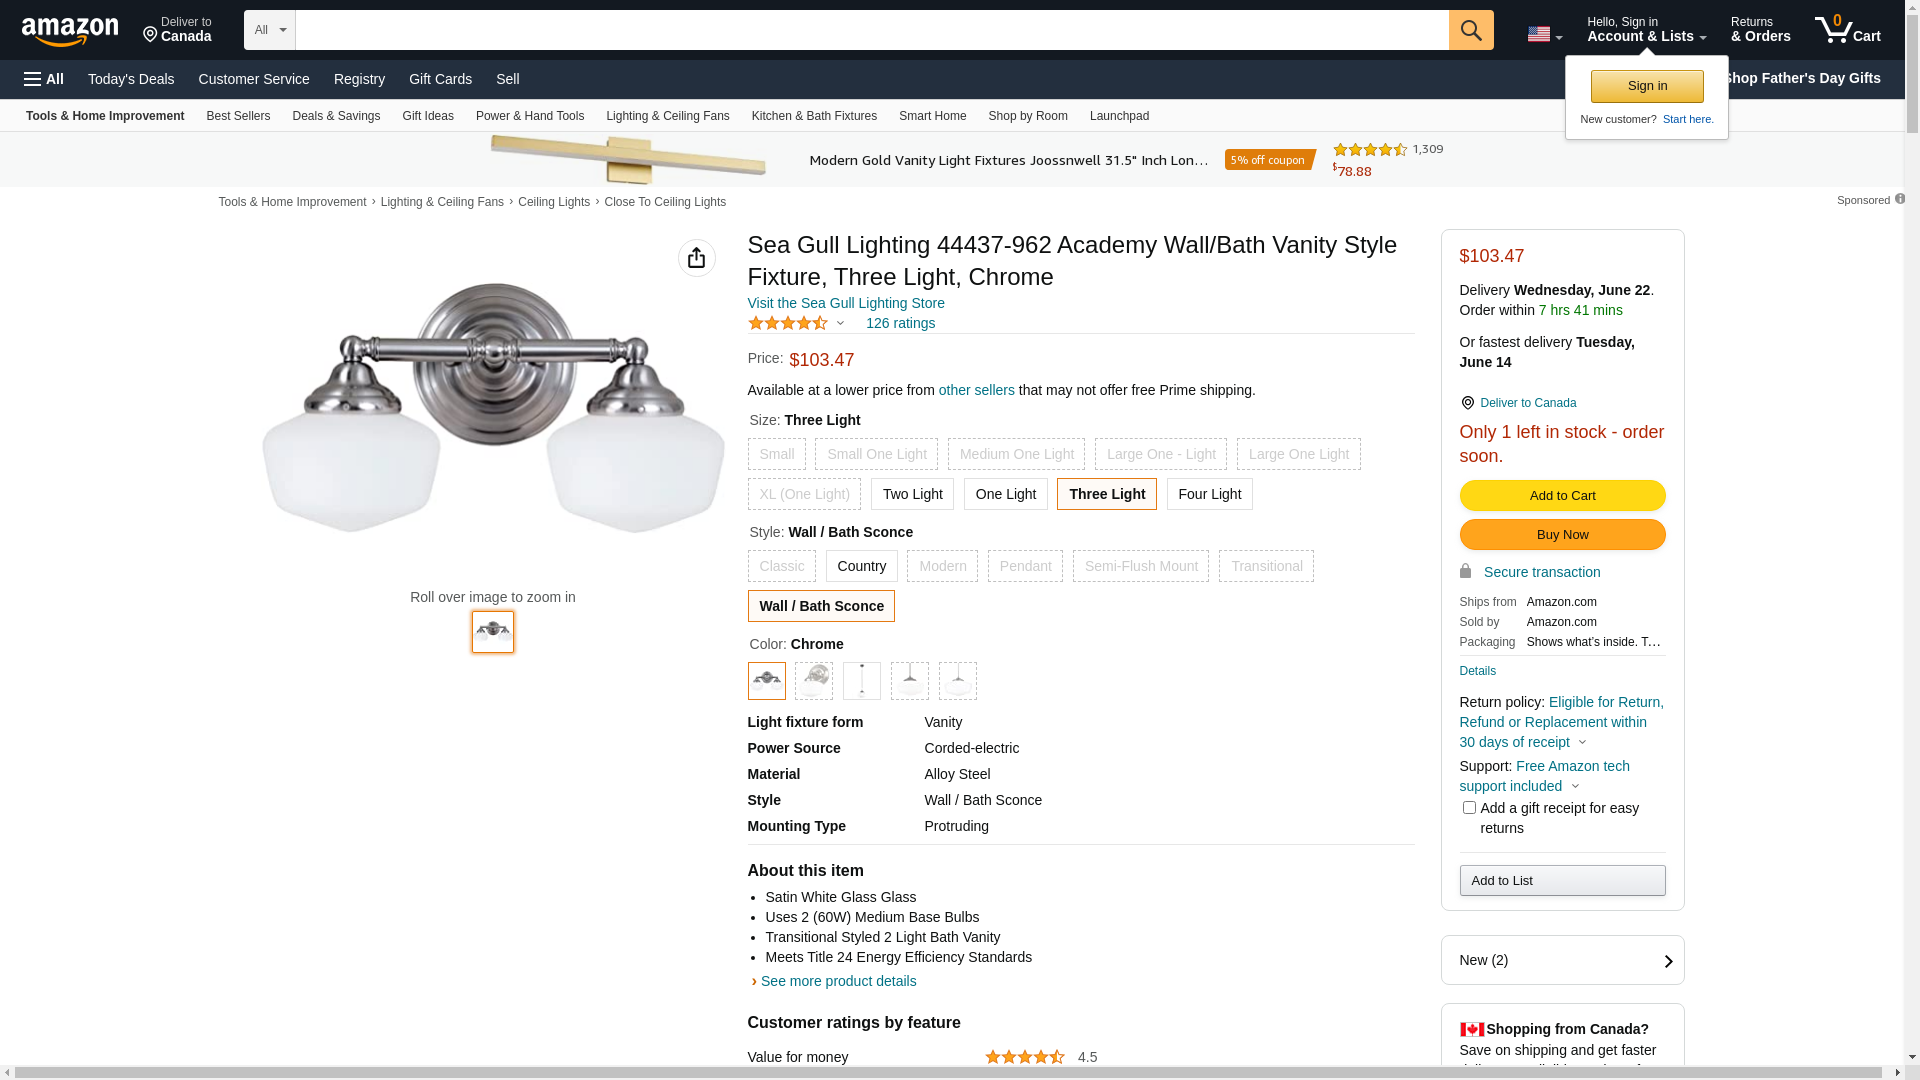This screenshot has width=1920, height=1080.
Task: Click the share icon on product image
Action: (x=696, y=258)
